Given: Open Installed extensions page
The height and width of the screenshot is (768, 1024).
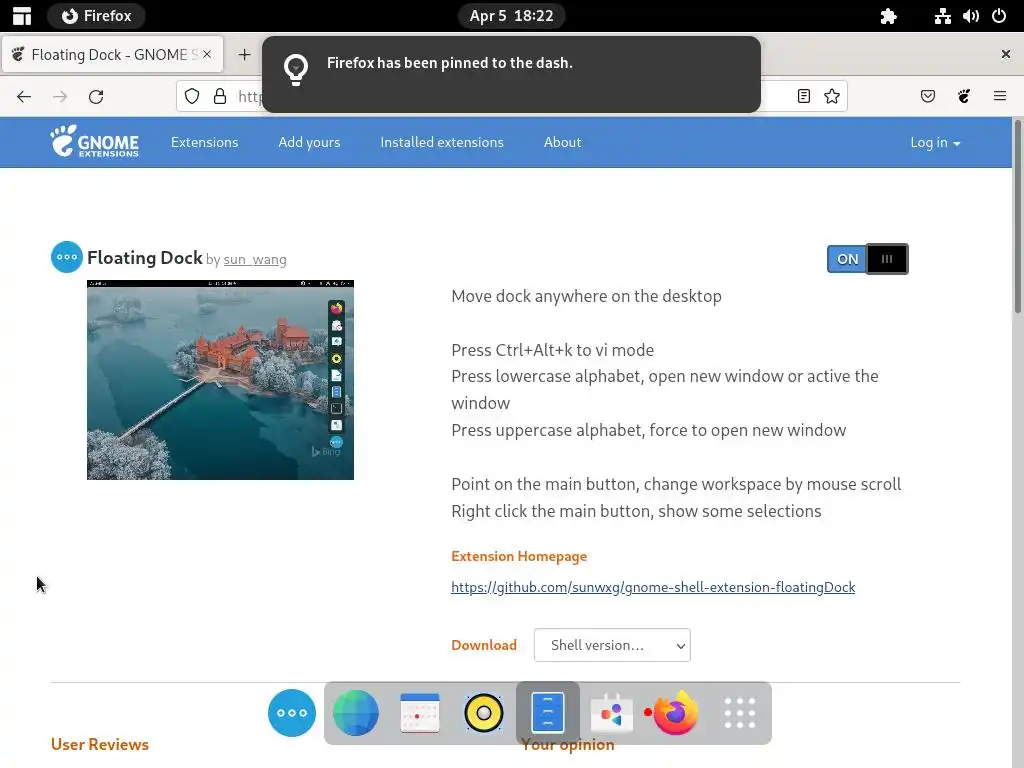Looking at the screenshot, I should click(x=442, y=142).
